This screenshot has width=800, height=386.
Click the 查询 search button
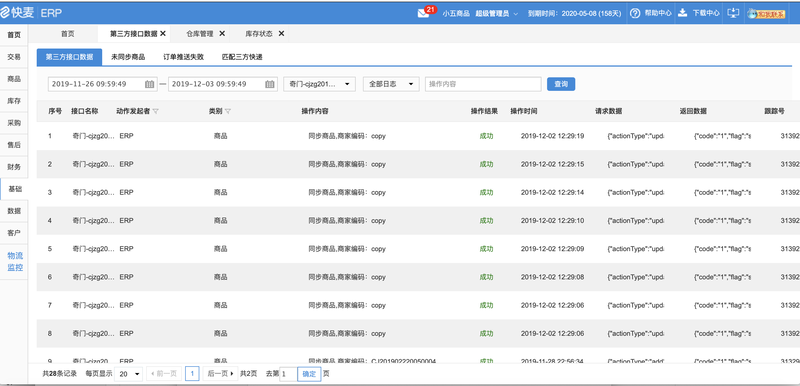coord(561,84)
